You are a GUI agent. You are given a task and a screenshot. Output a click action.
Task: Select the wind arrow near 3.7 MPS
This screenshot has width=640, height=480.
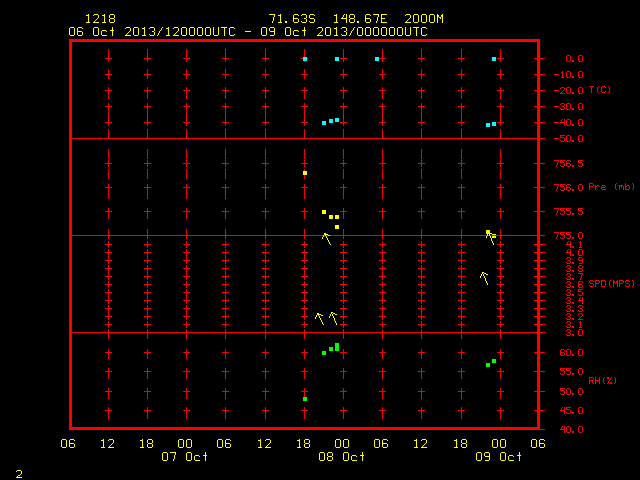484,278
